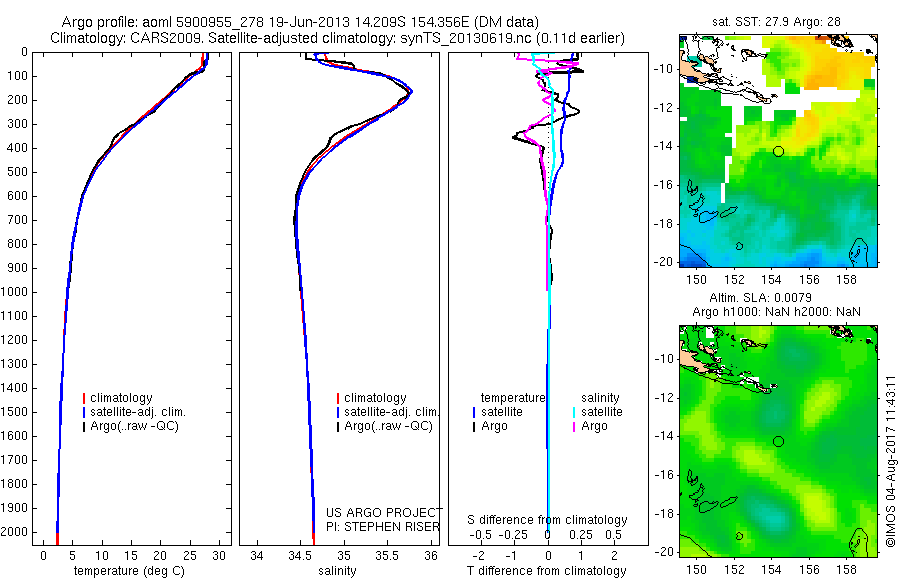Click 'T difference from climatology' axis label
The height and width of the screenshot is (580, 900).
546,571
